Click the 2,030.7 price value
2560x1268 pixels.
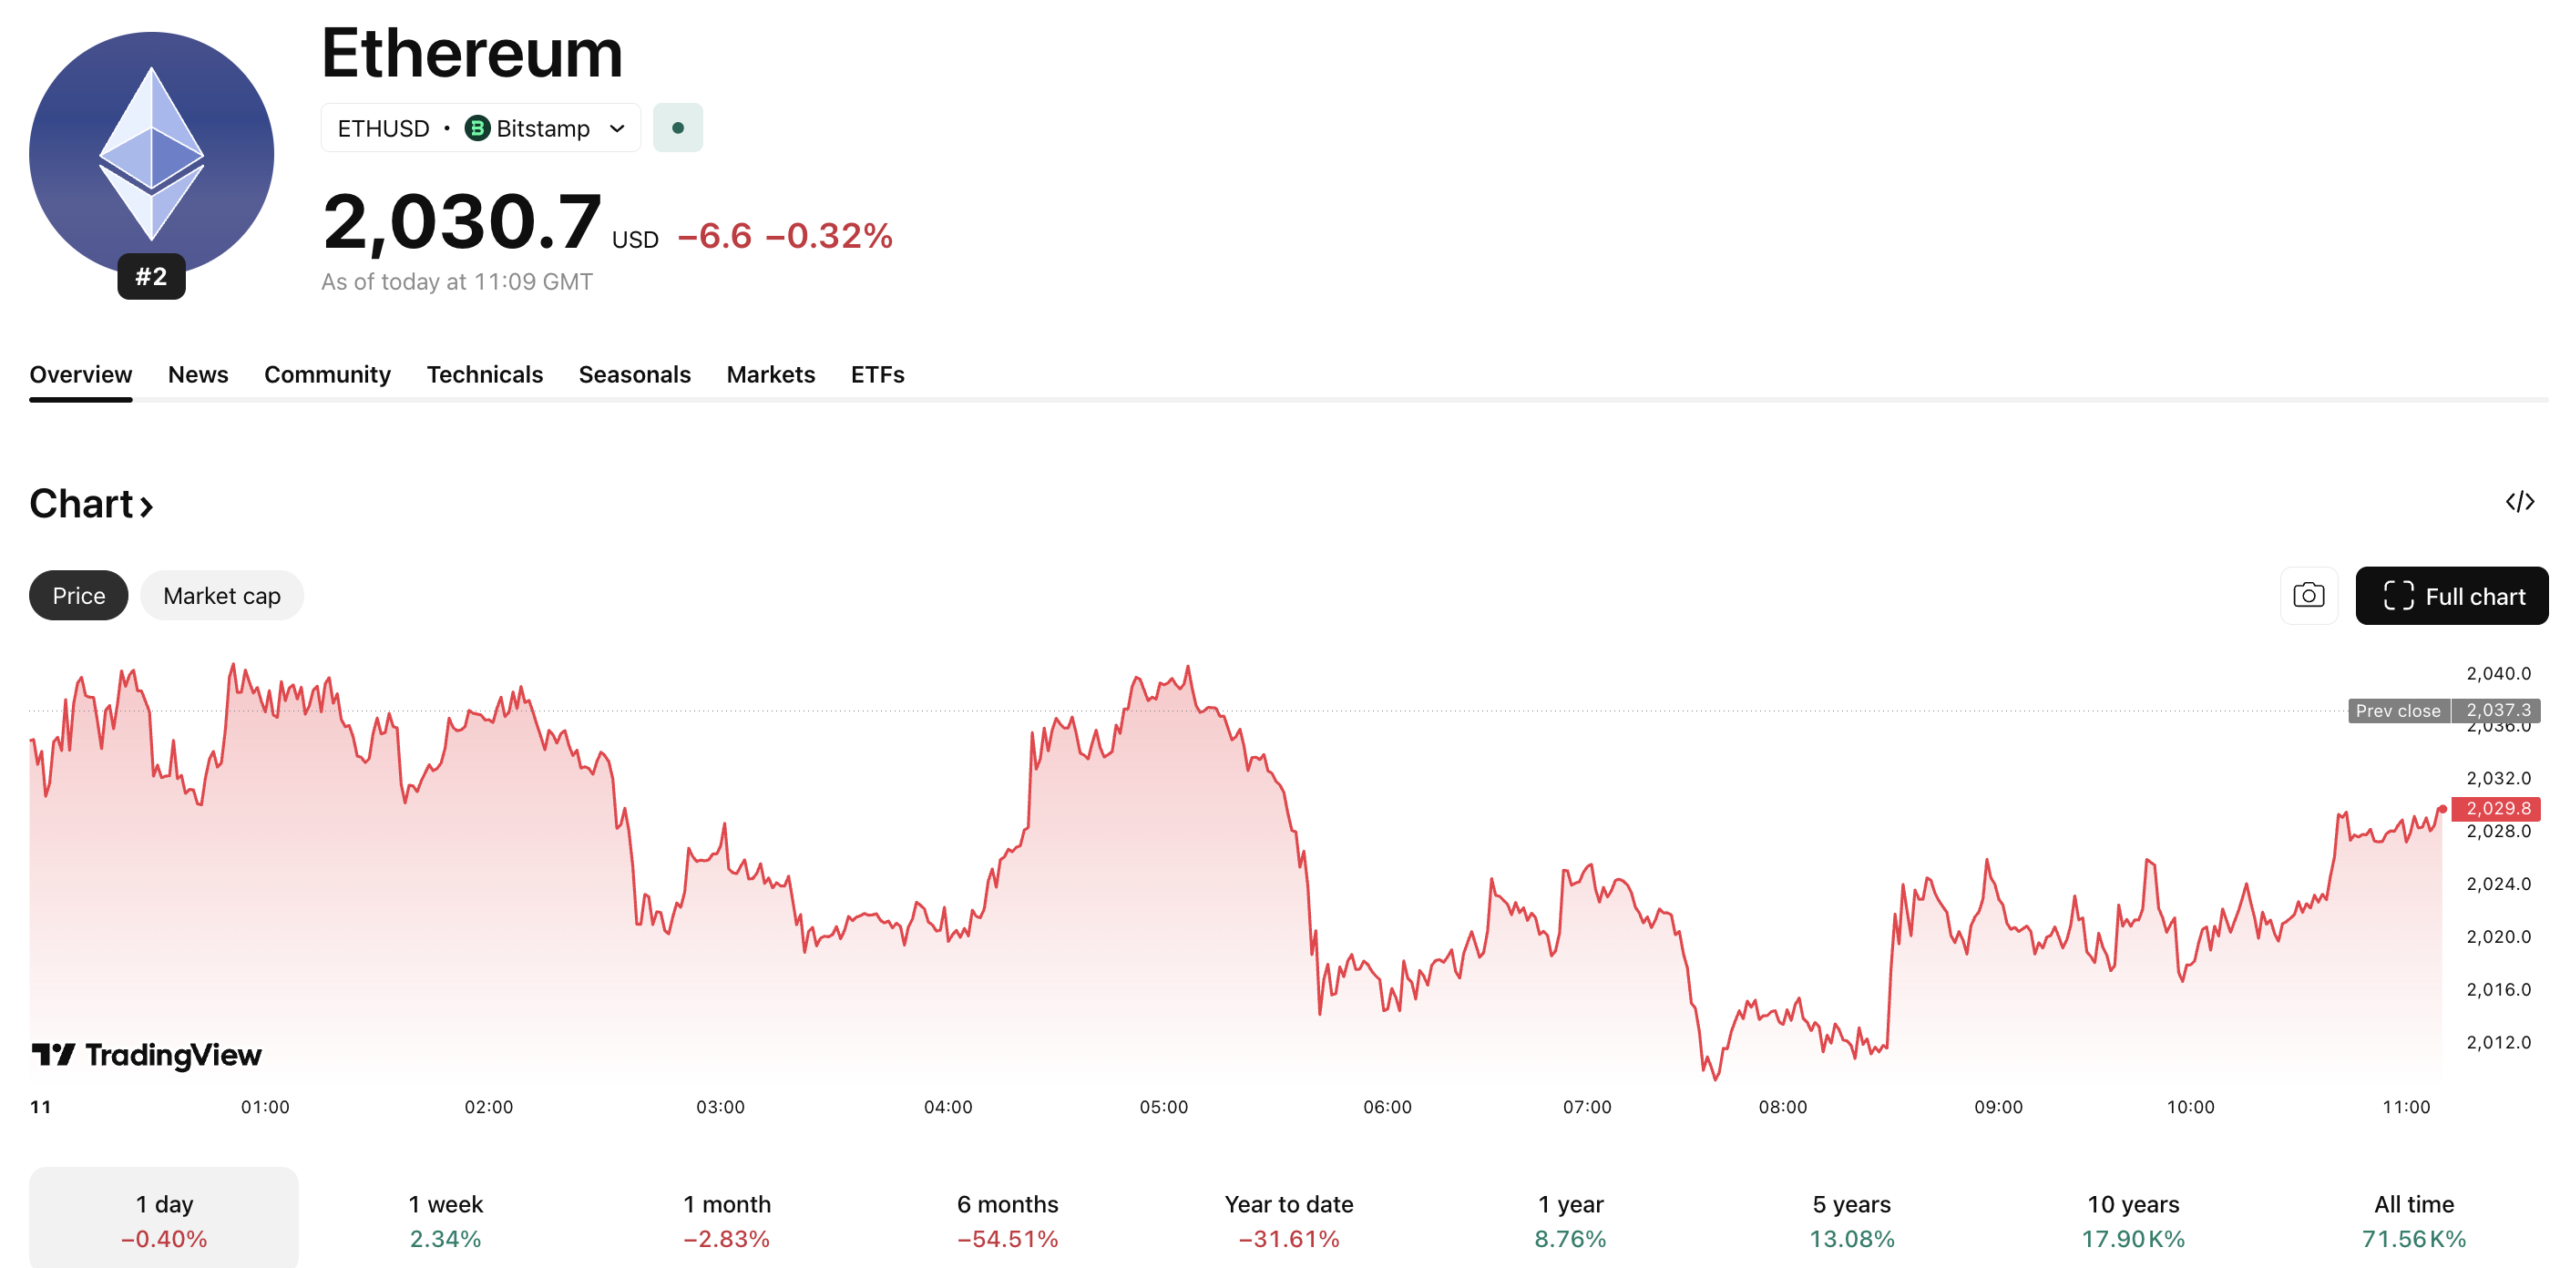[462, 222]
